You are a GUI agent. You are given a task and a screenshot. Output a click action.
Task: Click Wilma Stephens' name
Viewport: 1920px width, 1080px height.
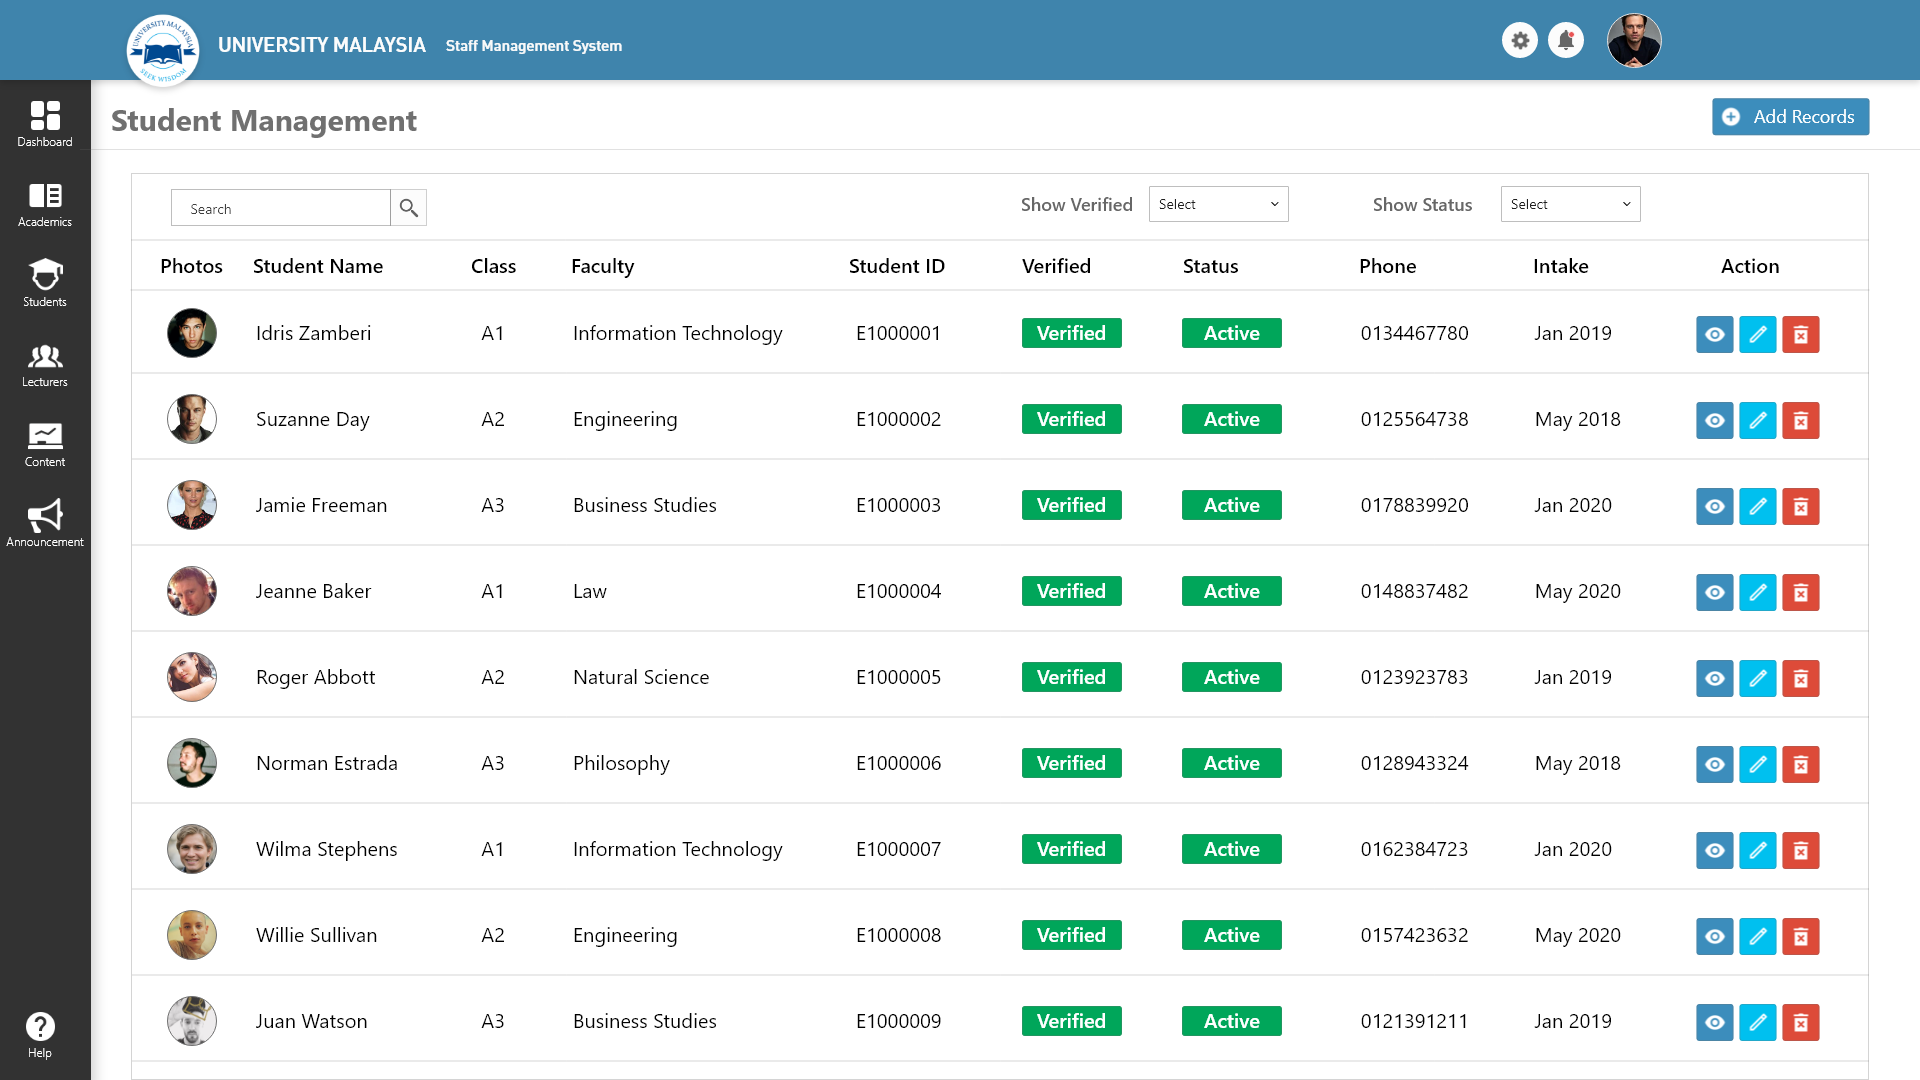[326, 849]
